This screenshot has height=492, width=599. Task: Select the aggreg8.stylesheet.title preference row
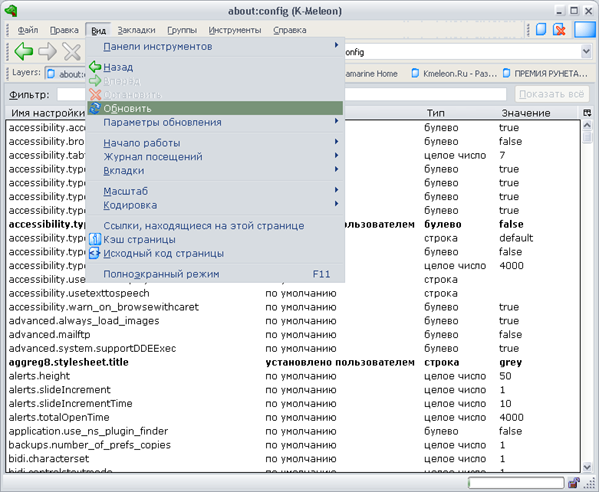coord(293,362)
